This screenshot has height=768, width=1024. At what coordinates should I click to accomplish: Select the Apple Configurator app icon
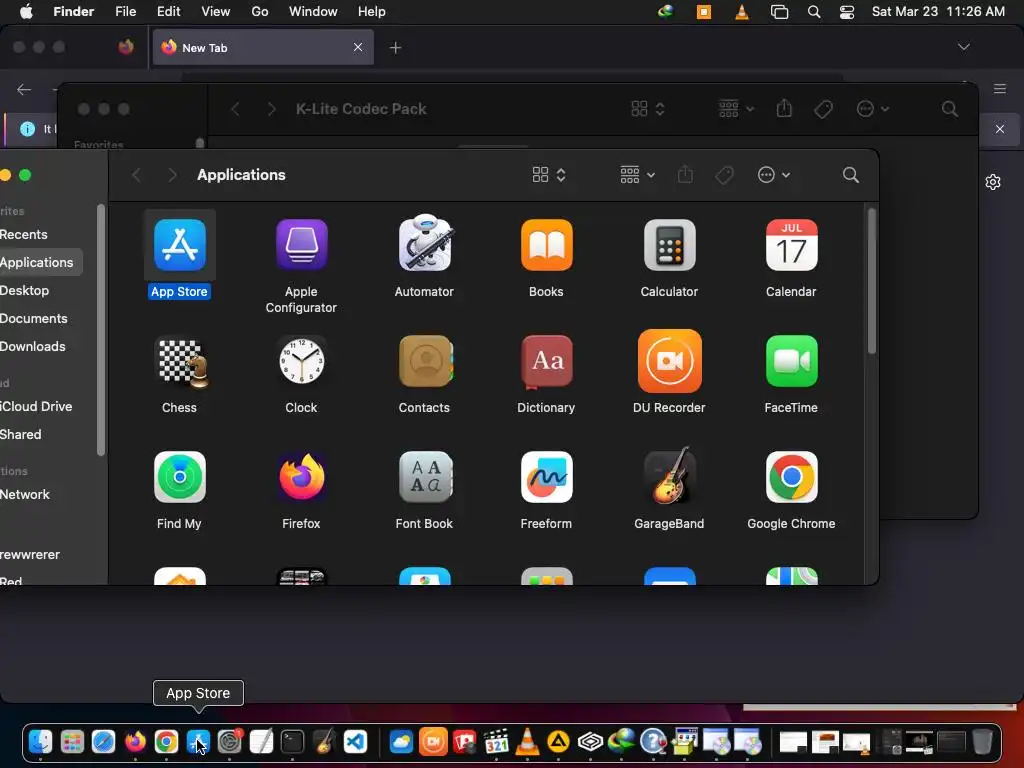[301, 246]
